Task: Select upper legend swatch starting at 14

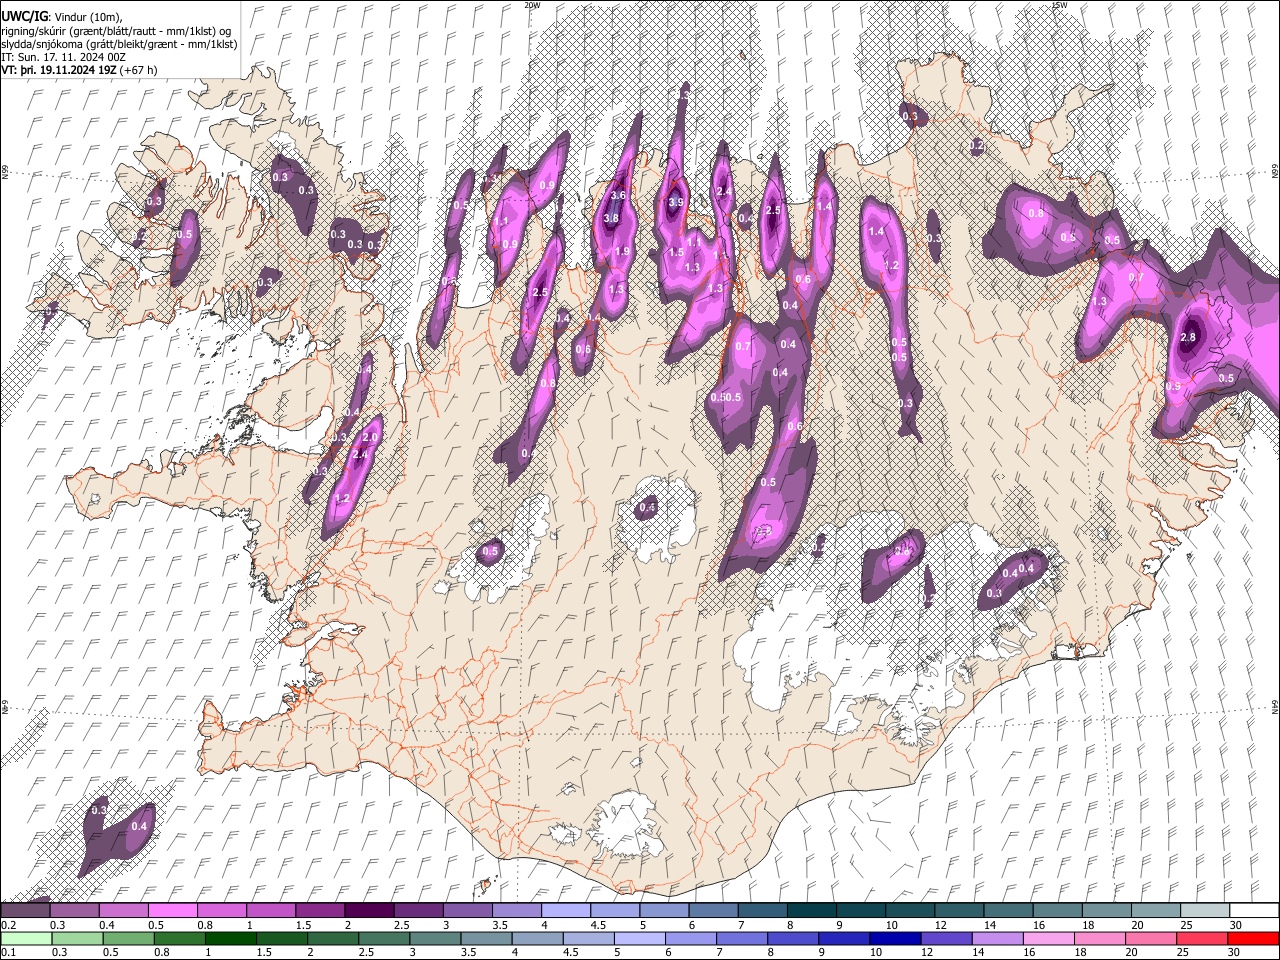Action: click(1009, 910)
